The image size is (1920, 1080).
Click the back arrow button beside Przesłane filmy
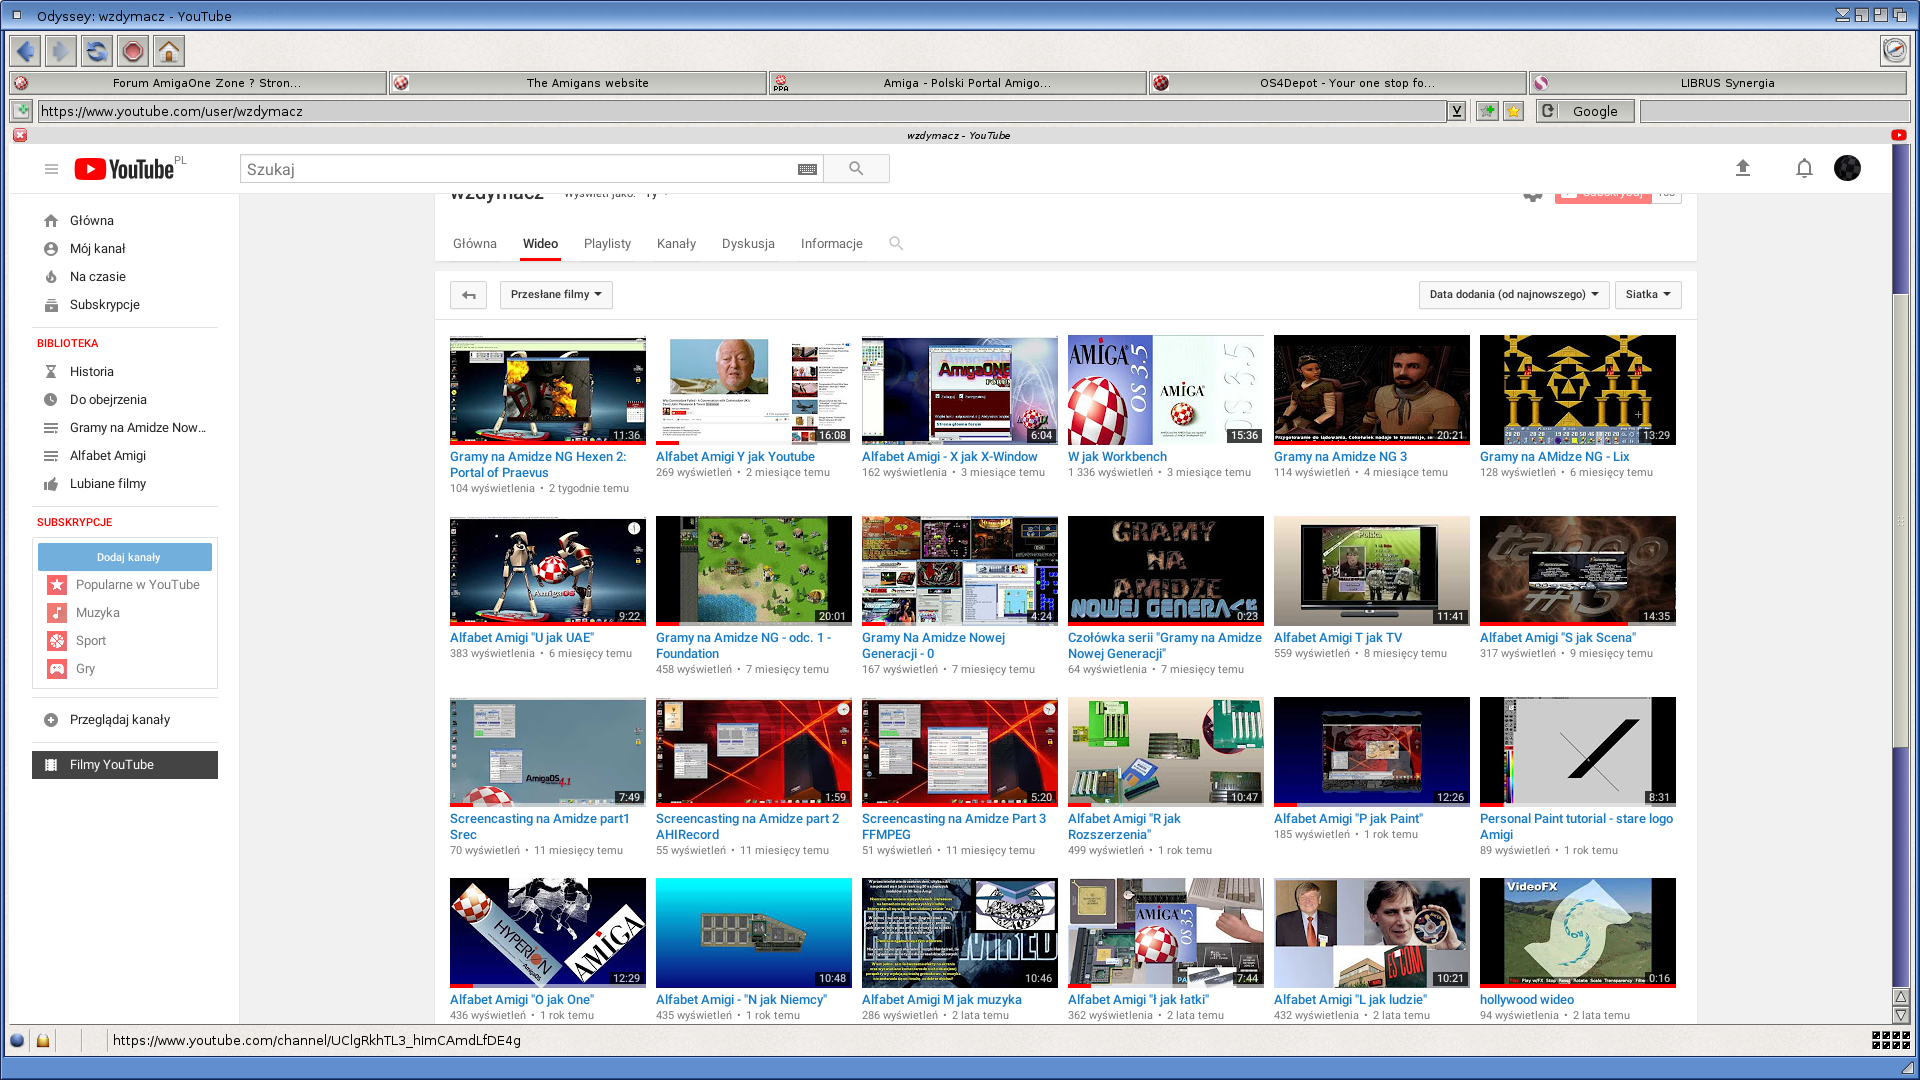[x=468, y=295]
